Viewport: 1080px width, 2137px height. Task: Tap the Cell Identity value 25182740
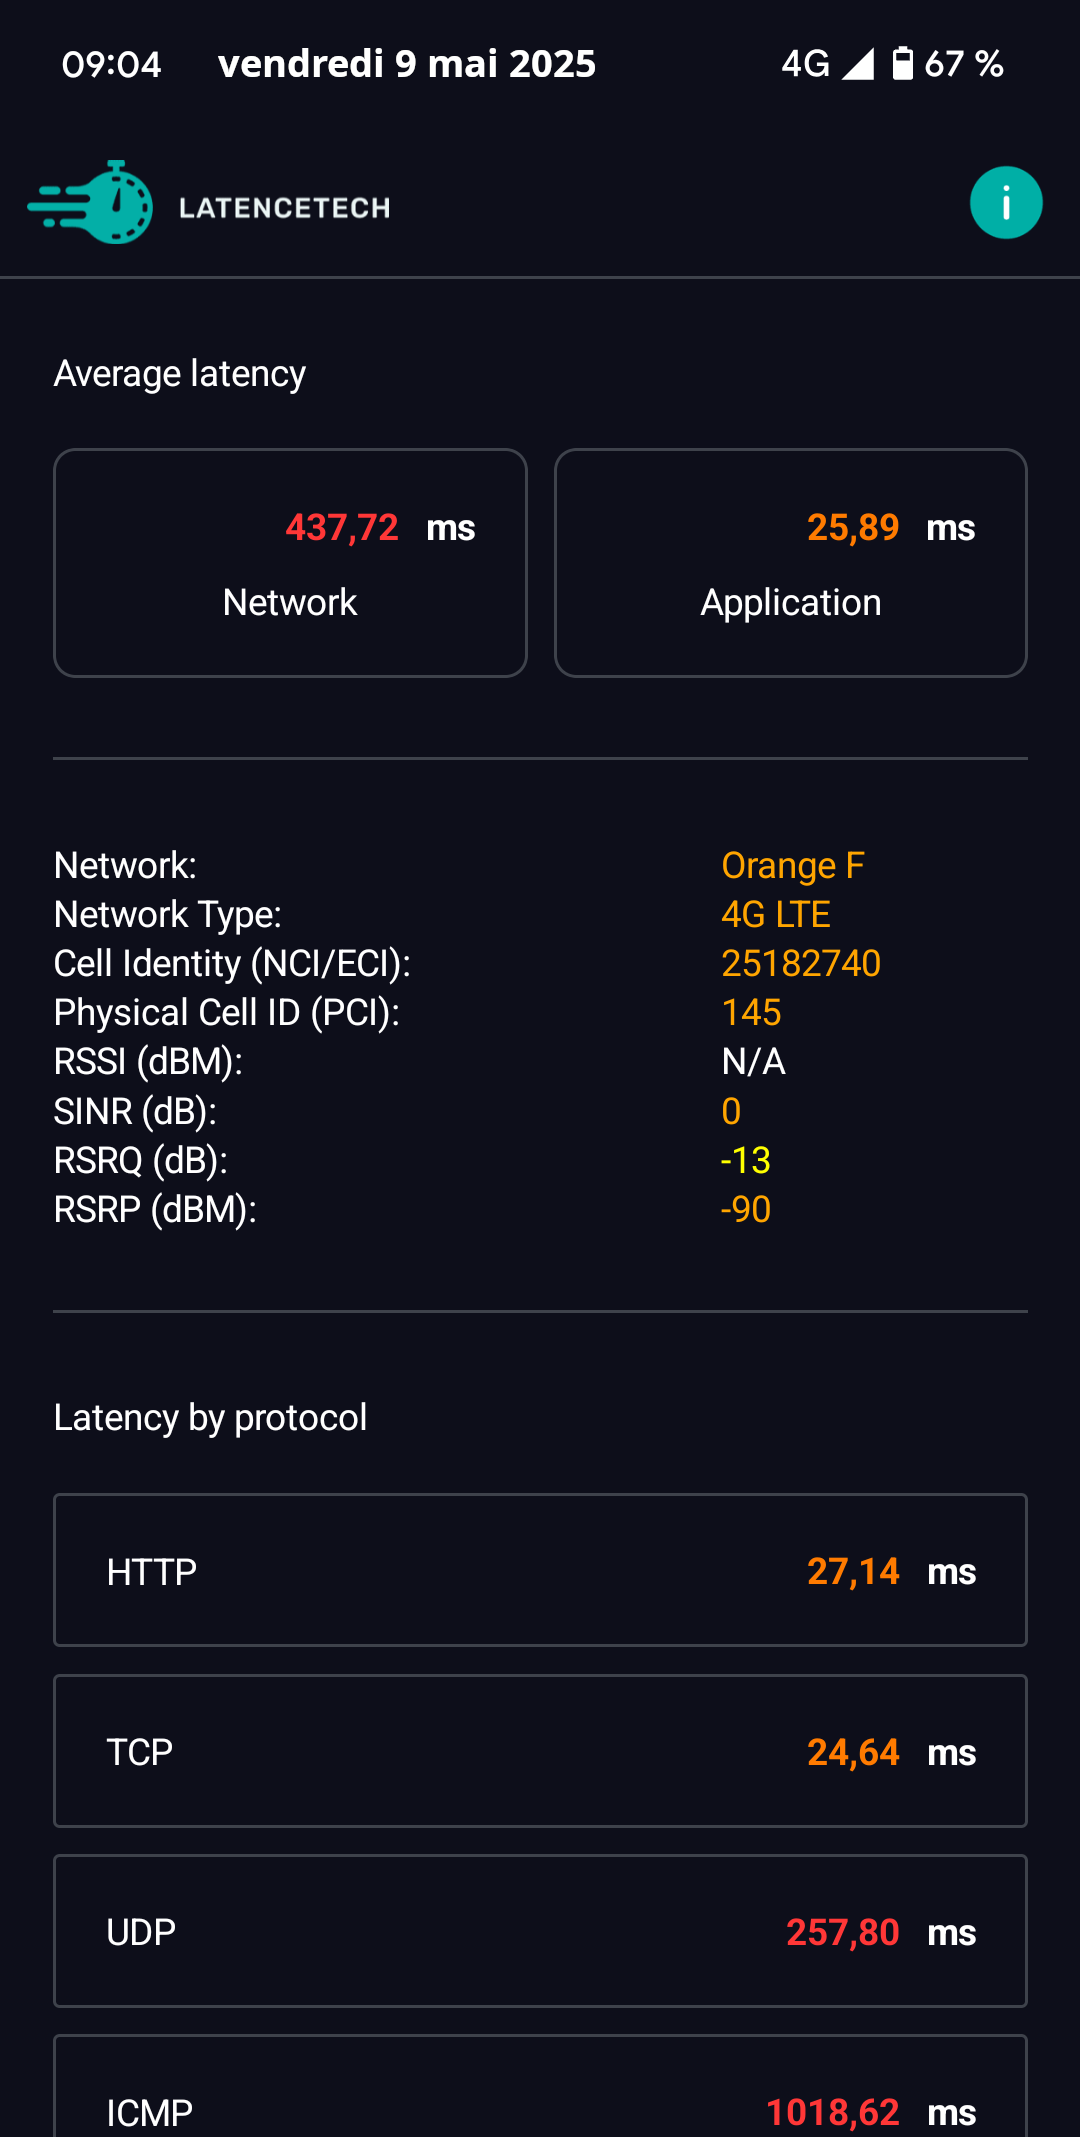801,964
